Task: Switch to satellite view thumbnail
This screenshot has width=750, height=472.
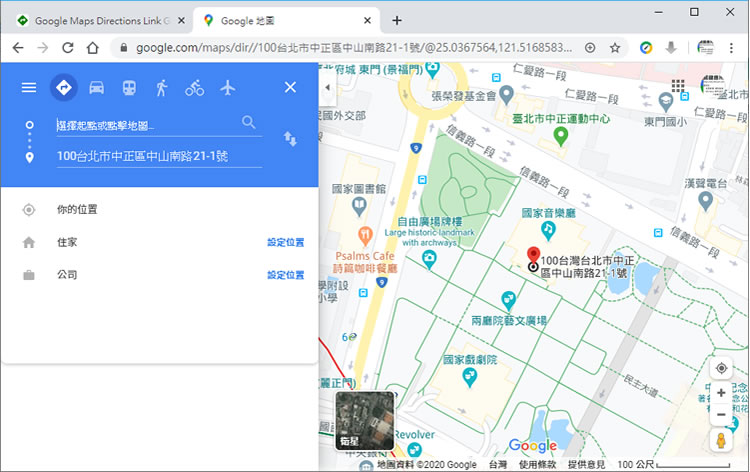Action: pos(364,421)
